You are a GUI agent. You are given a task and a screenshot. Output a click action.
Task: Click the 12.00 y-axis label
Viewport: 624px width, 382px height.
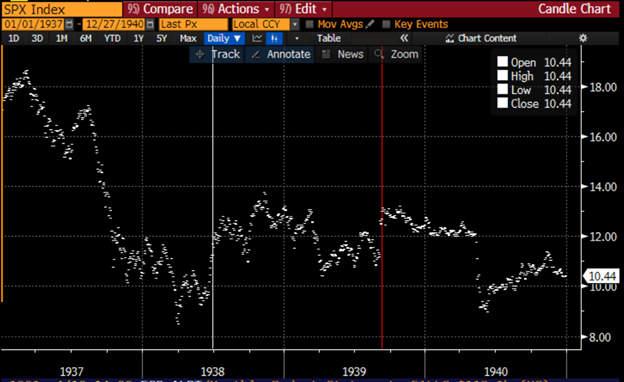[603, 237]
